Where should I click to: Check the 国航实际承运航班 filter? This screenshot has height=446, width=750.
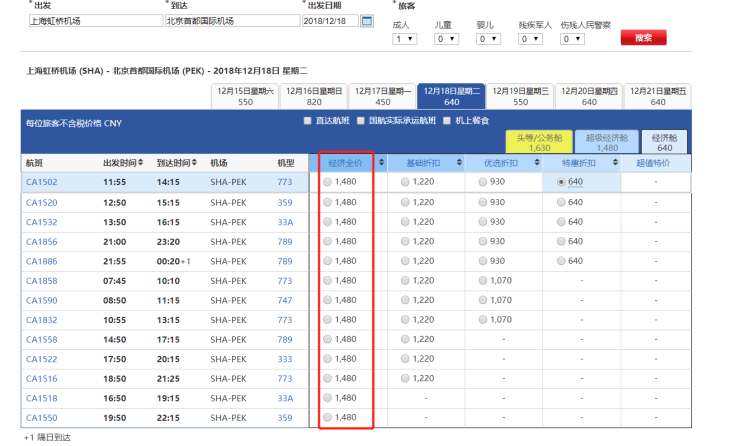(x=361, y=121)
